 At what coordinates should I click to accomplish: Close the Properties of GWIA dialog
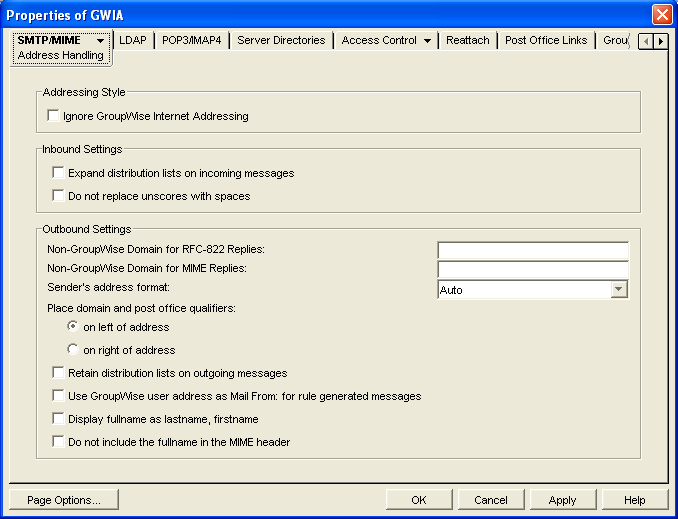tap(662, 14)
